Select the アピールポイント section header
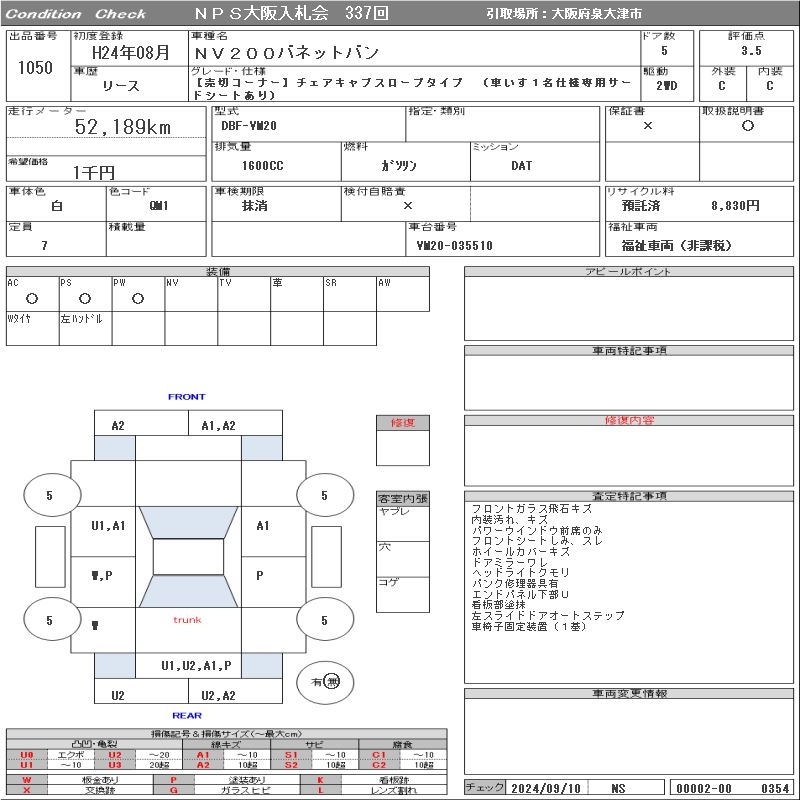800x800 pixels. [x=631, y=272]
